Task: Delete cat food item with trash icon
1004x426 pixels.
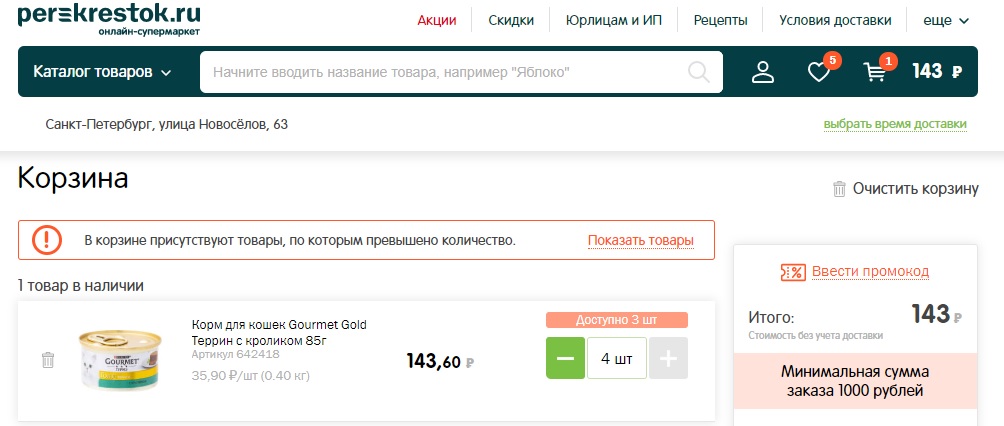Action: [x=48, y=359]
